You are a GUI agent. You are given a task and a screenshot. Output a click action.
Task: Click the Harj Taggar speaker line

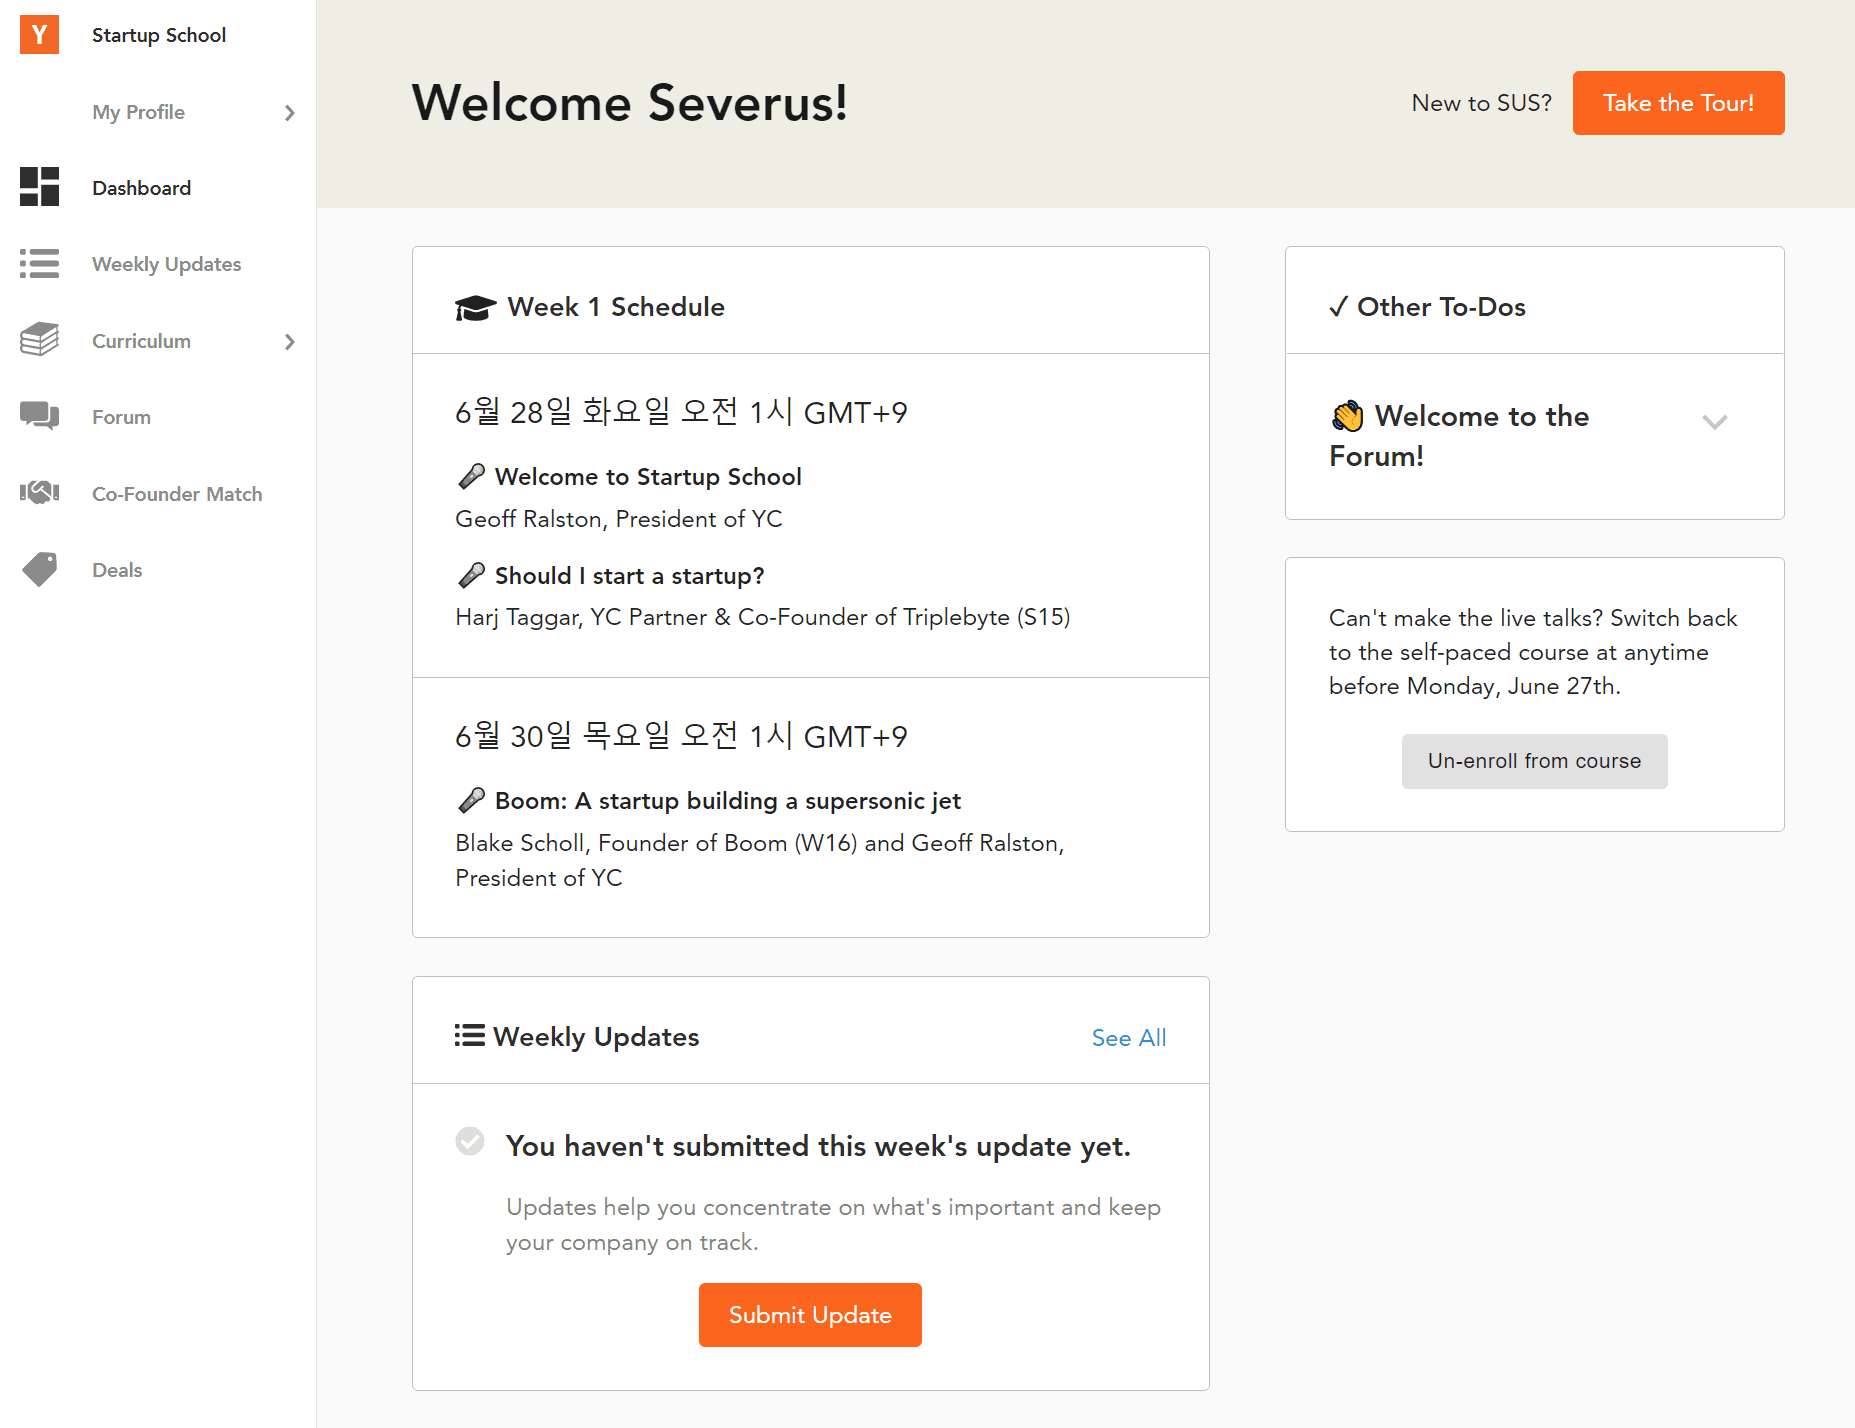coord(763,617)
